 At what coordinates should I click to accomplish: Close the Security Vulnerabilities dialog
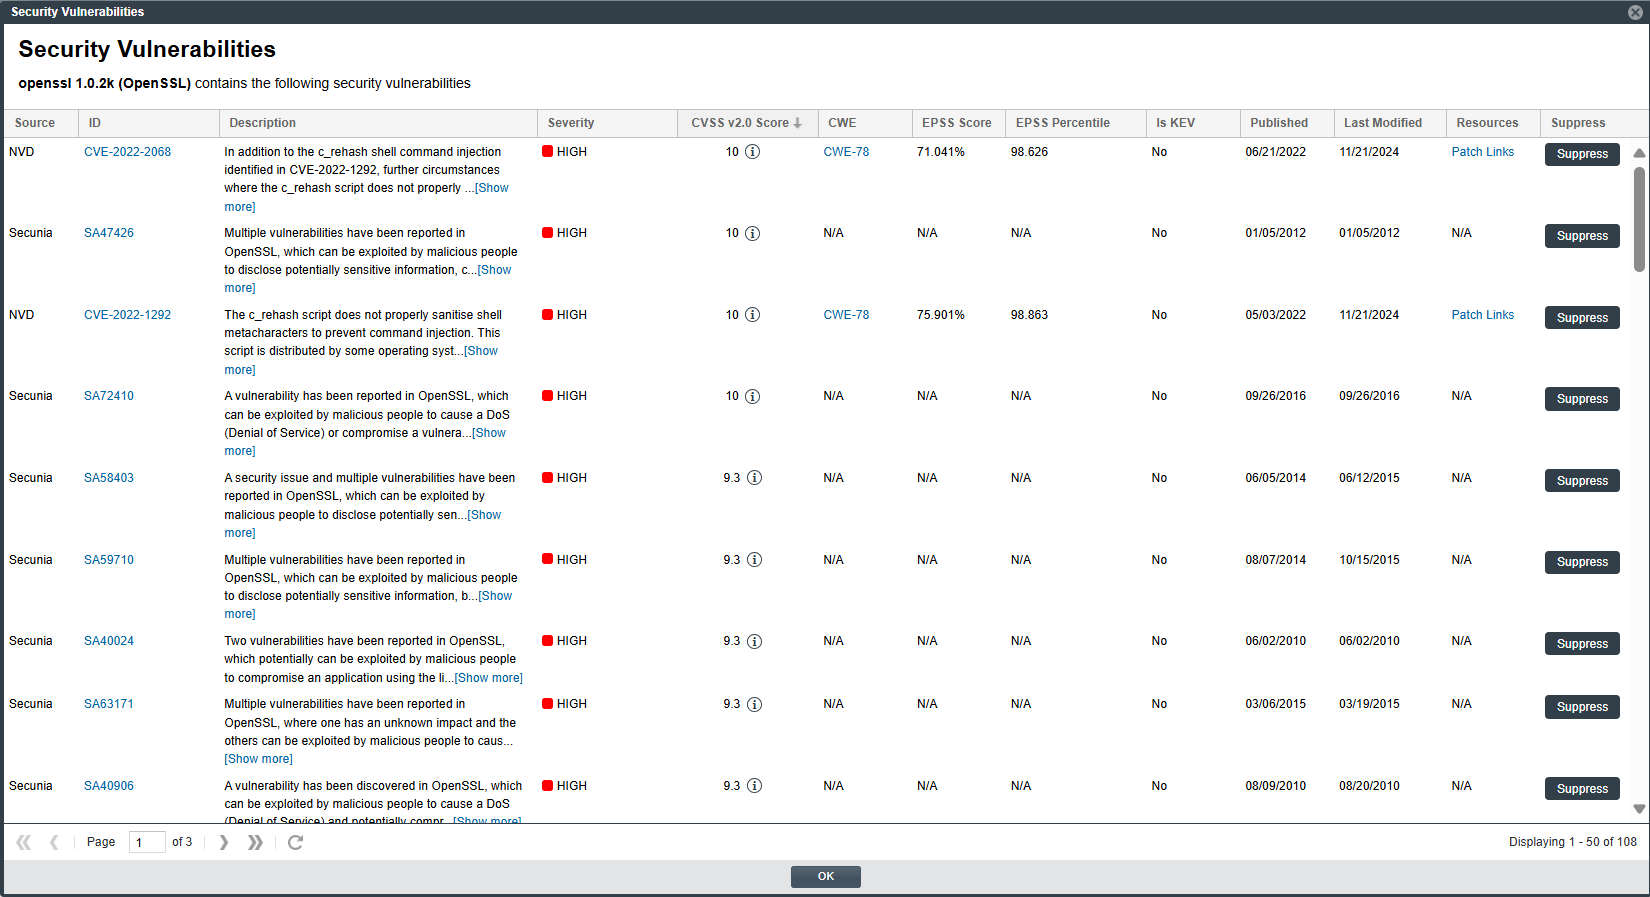1635,12
